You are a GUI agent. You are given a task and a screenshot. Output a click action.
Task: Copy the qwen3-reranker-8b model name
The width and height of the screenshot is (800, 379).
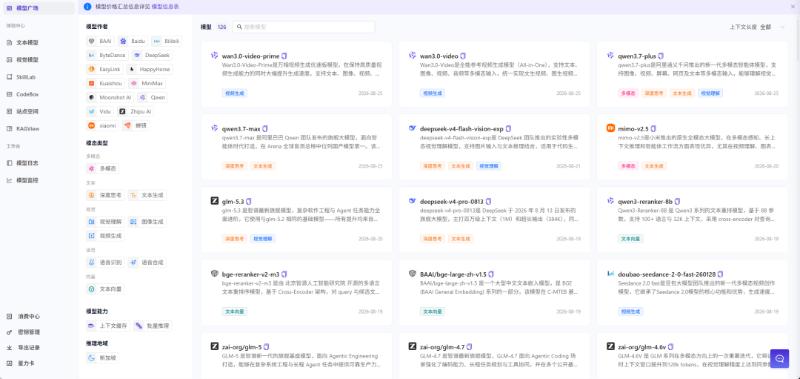[x=677, y=201]
